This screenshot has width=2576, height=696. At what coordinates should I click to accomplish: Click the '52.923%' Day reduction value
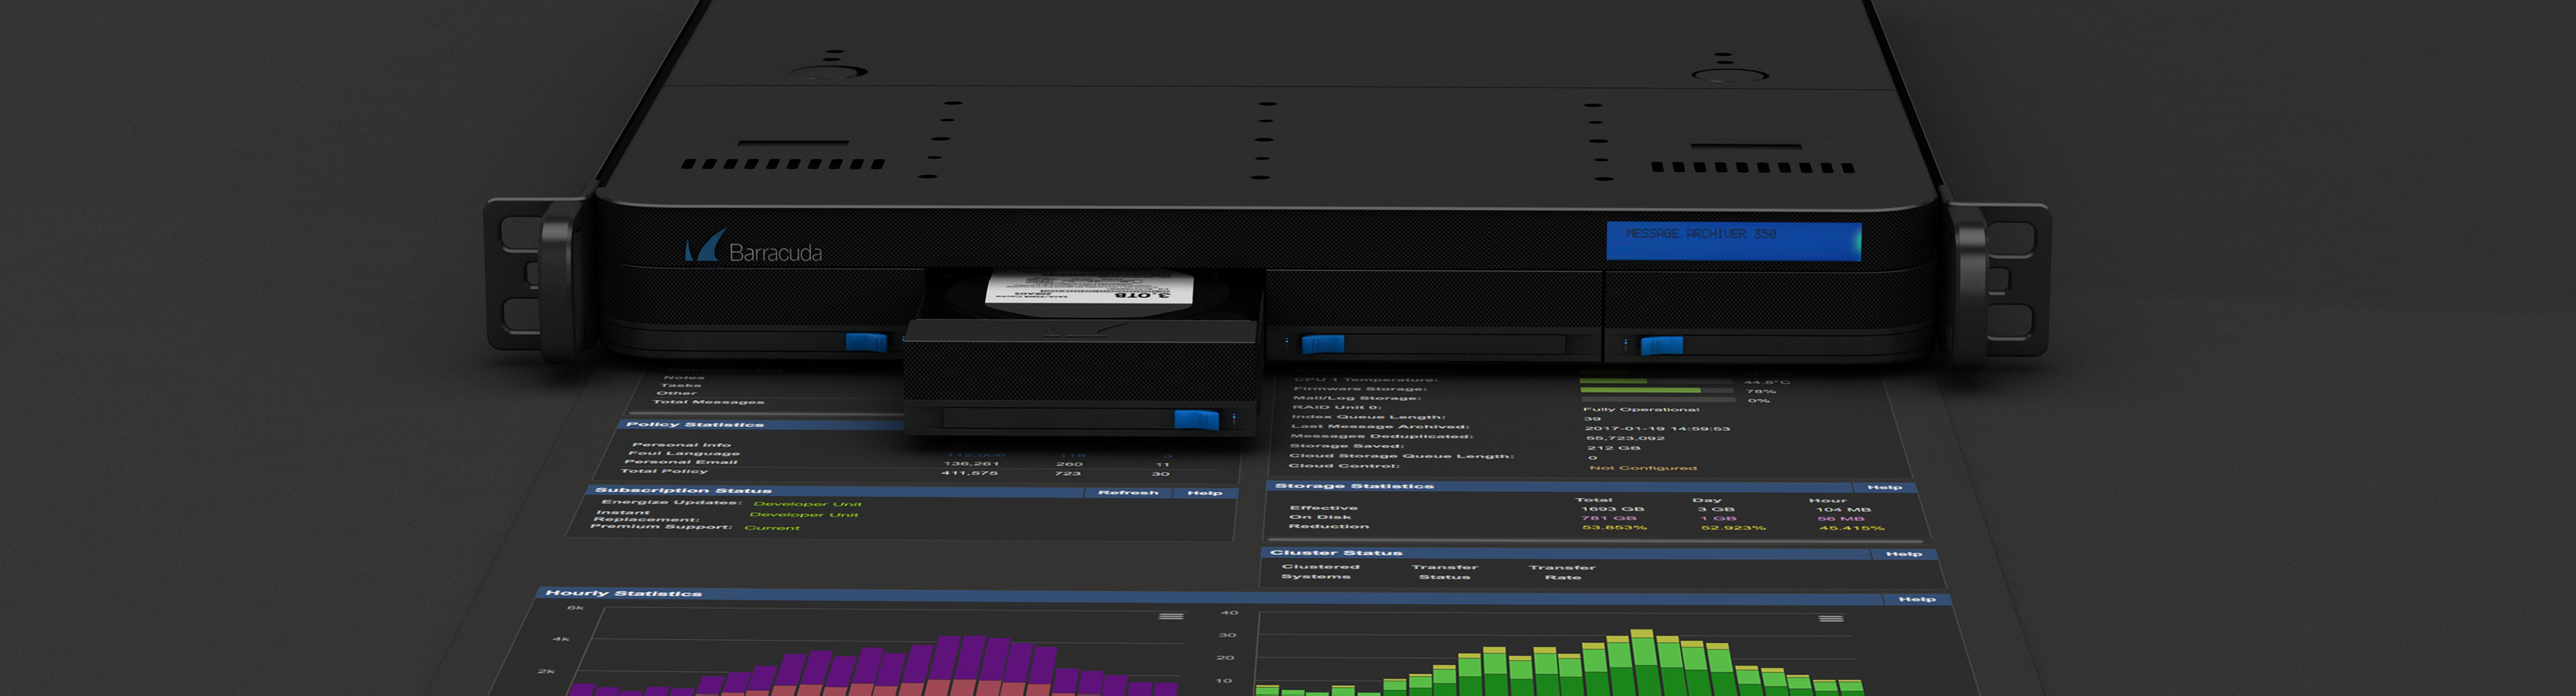point(1733,528)
